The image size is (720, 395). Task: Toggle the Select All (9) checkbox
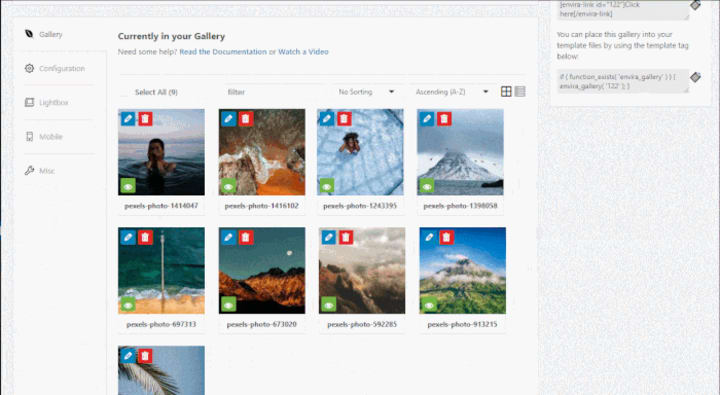pyautogui.click(x=124, y=92)
